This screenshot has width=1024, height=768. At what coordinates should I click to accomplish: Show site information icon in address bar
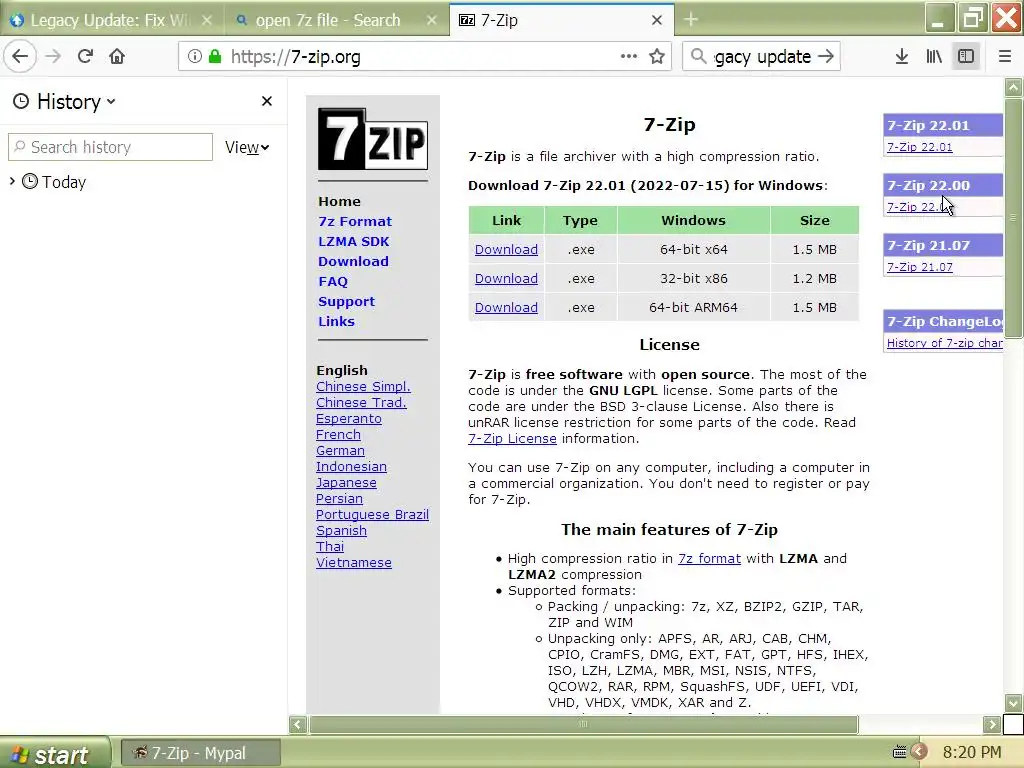point(195,56)
